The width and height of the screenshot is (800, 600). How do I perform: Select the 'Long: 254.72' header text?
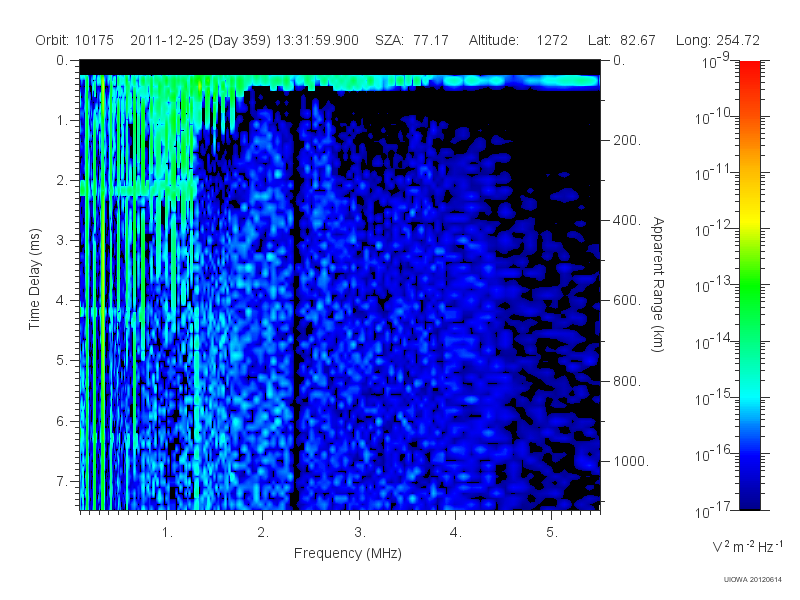[718, 40]
